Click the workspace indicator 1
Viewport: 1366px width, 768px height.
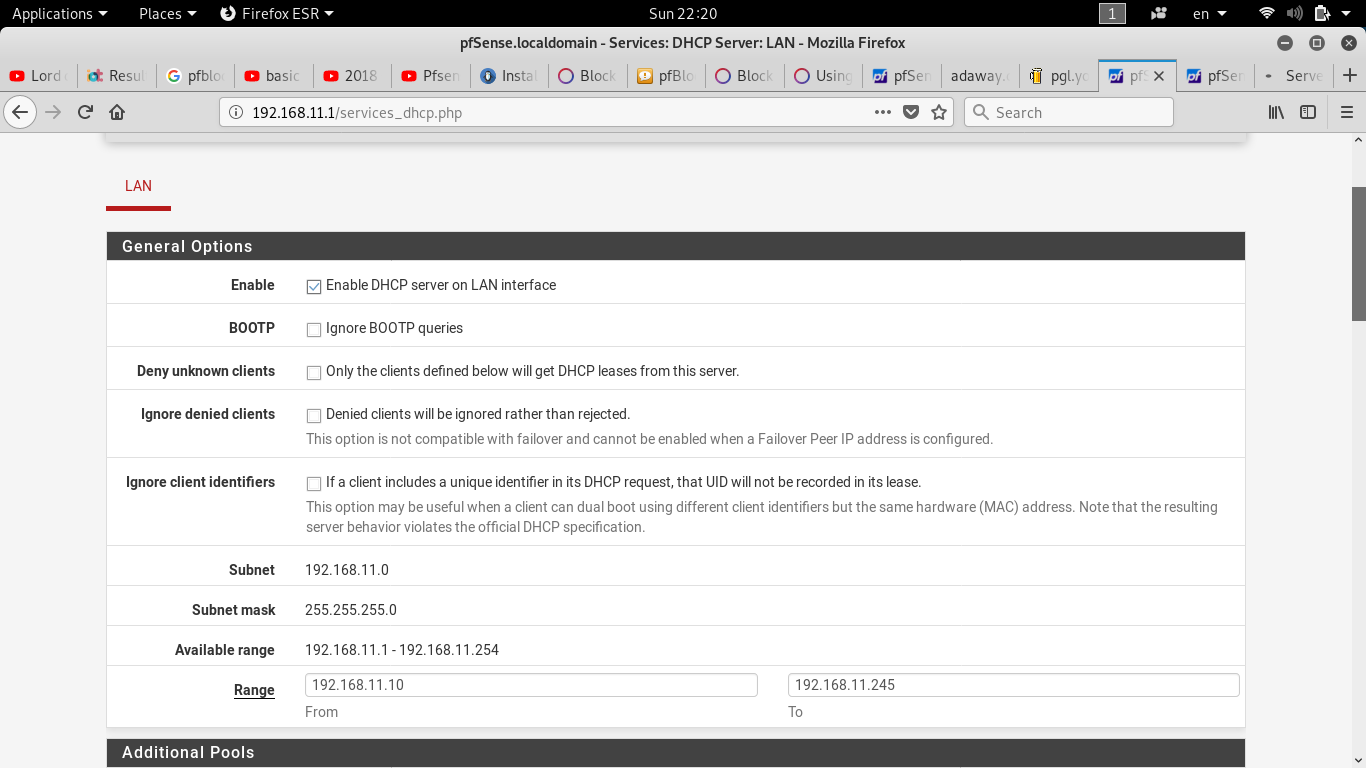coord(1112,13)
